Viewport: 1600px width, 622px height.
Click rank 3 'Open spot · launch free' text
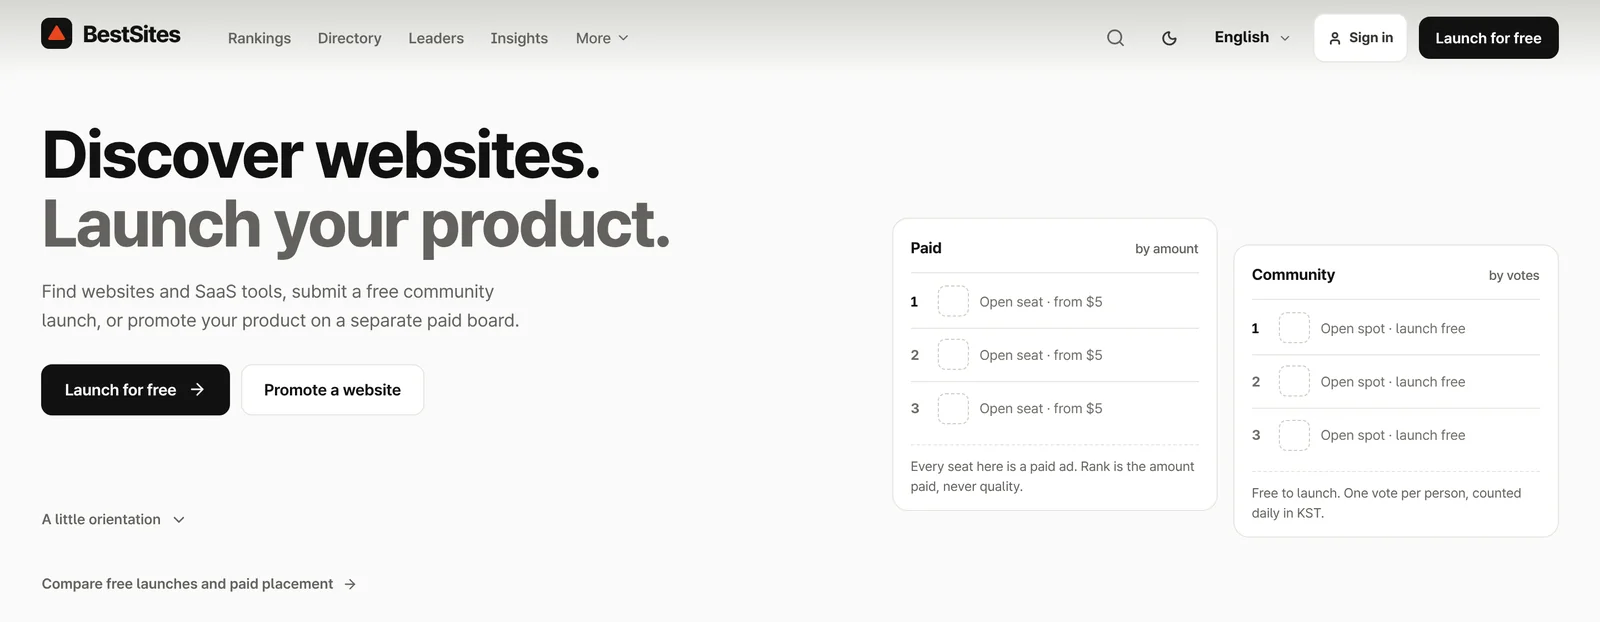coord(1393,435)
